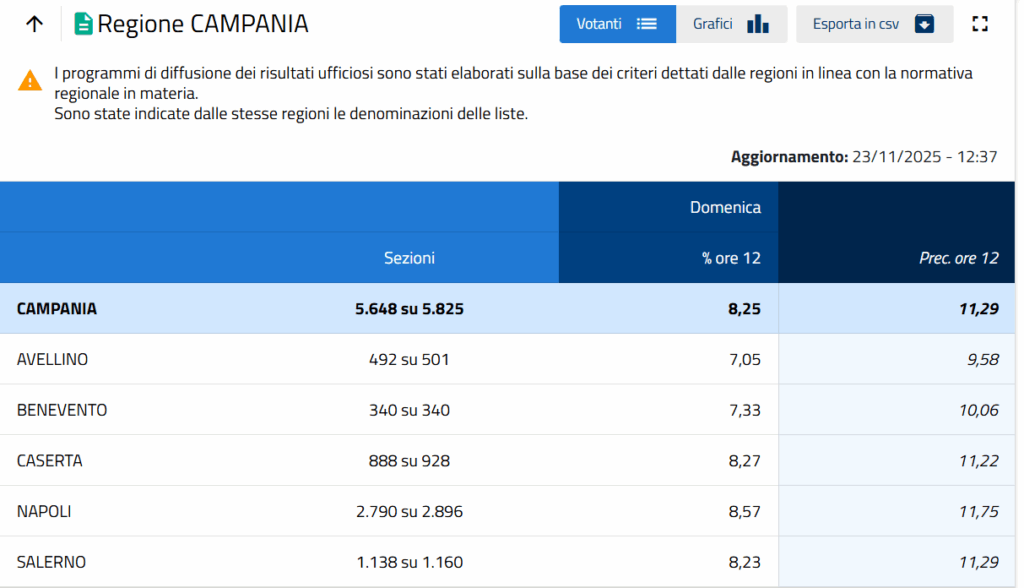Screen dimensions: 1024x588
Task: Select the Votanti tab label
Action: tap(599, 24)
